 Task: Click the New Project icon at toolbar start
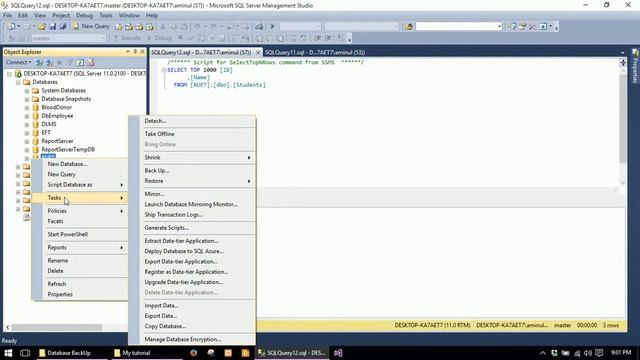pyautogui.click(x=11, y=27)
